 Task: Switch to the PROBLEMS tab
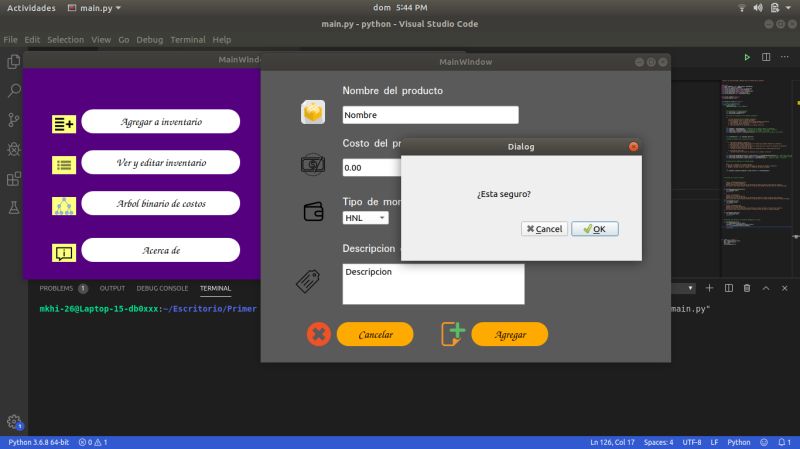point(56,288)
